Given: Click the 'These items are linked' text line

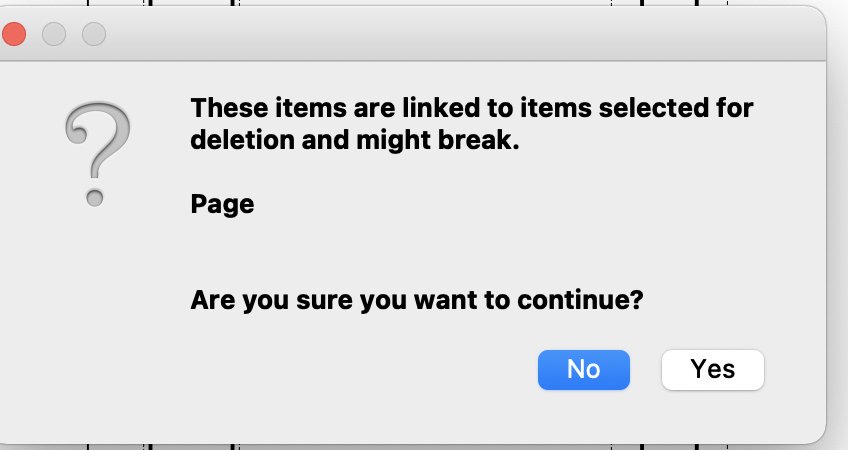Looking at the screenshot, I should (471, 107).
